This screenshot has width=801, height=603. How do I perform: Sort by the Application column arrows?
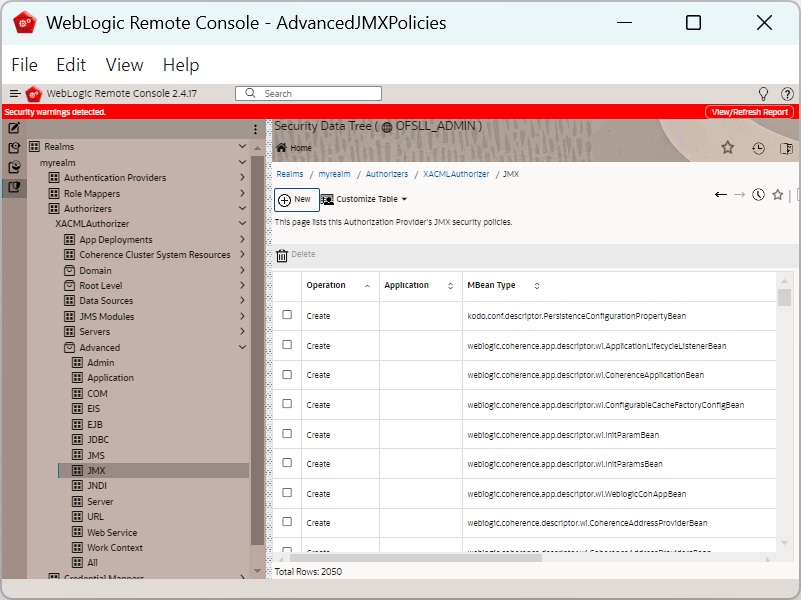[x=451, y=286]
